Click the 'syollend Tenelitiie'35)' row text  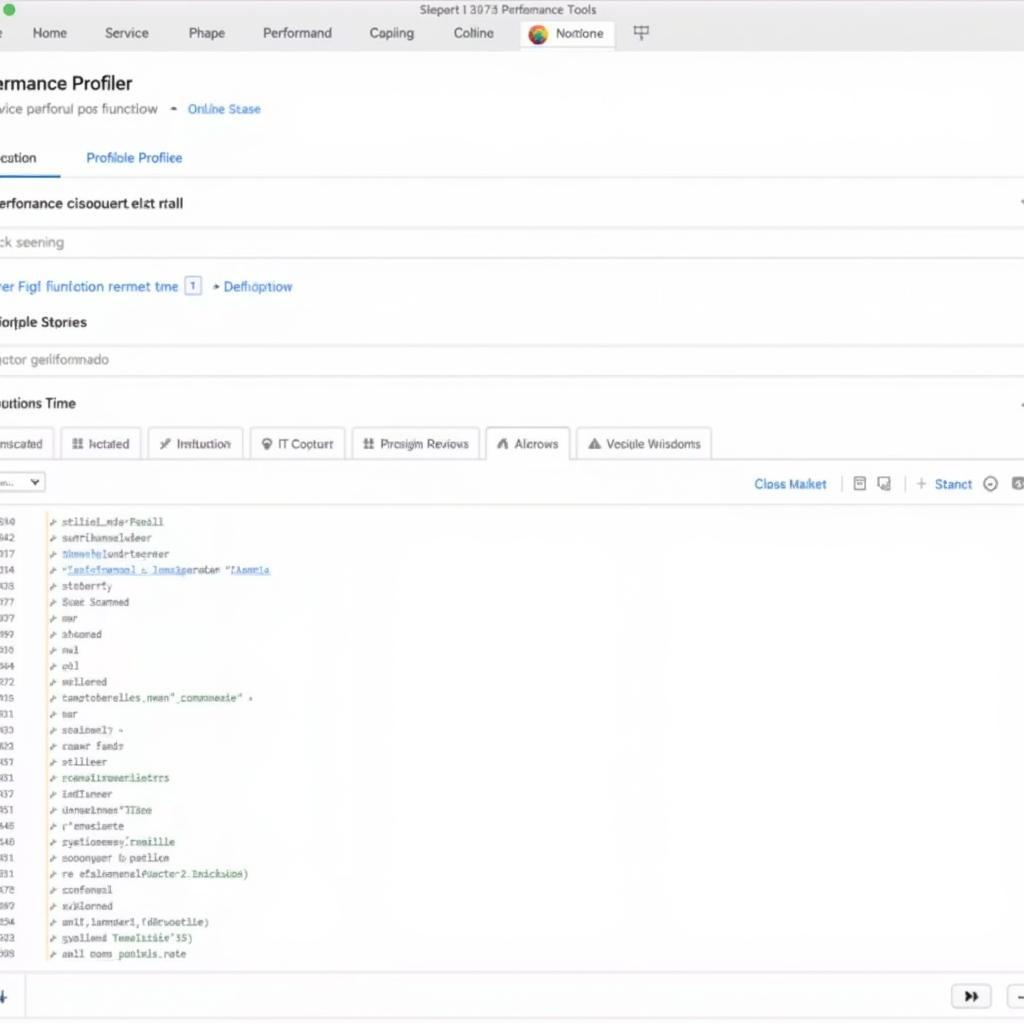127,938
